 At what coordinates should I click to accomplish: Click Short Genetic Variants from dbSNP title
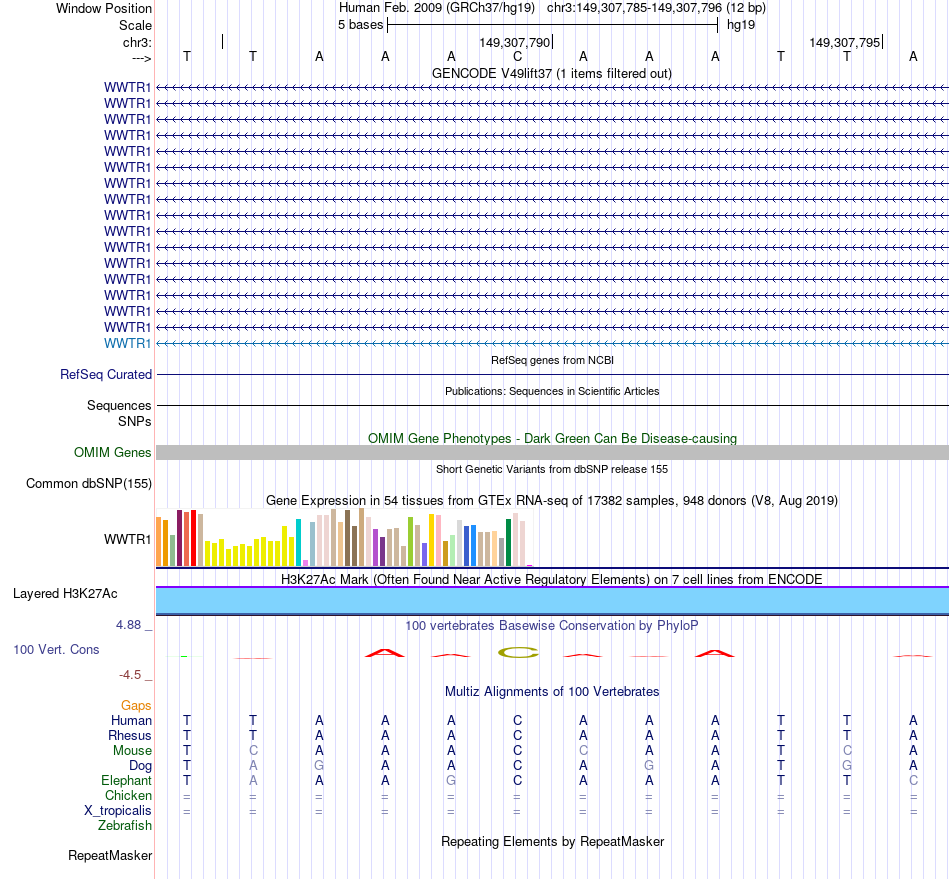point(552,469)
